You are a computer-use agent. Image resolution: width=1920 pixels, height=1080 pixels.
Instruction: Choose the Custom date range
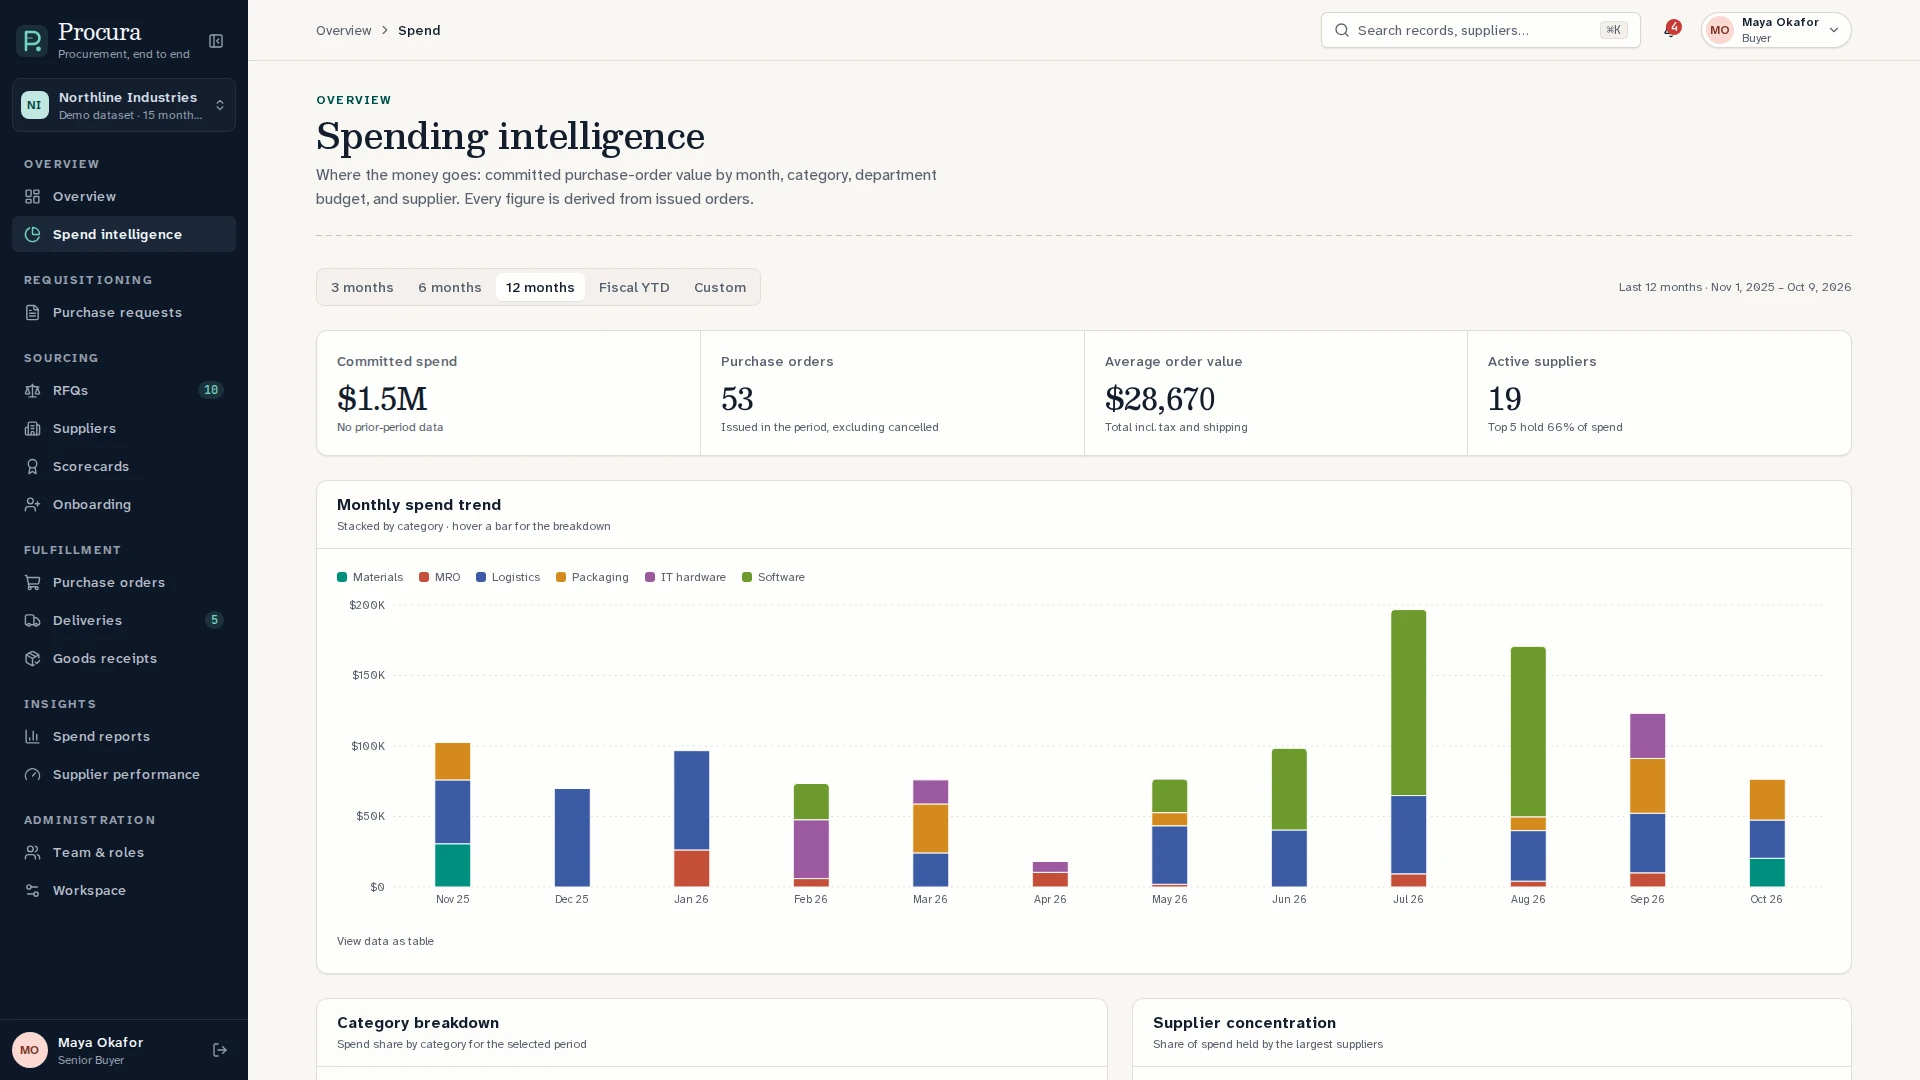pos(720,287)
